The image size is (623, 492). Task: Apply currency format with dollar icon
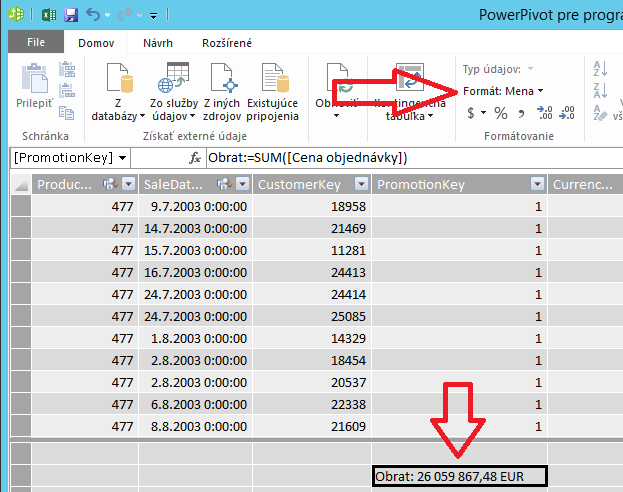pyautogui.click(x=471, y=113)
